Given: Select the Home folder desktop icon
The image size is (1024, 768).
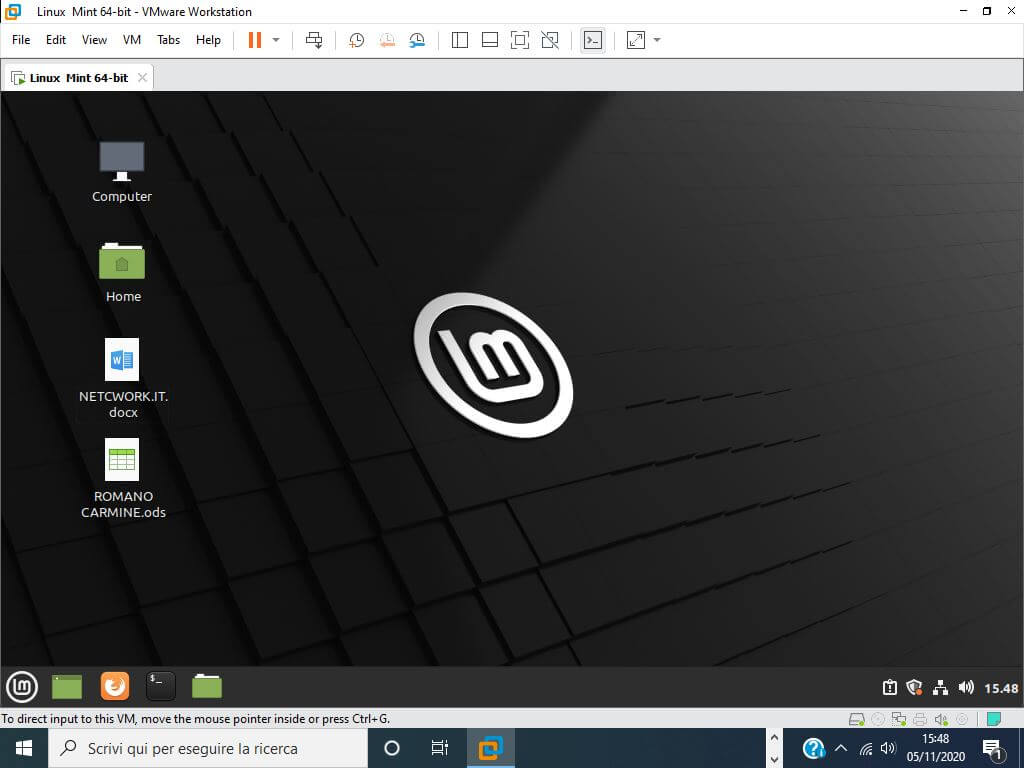Looking at the screenshot, I should [123, 272].
